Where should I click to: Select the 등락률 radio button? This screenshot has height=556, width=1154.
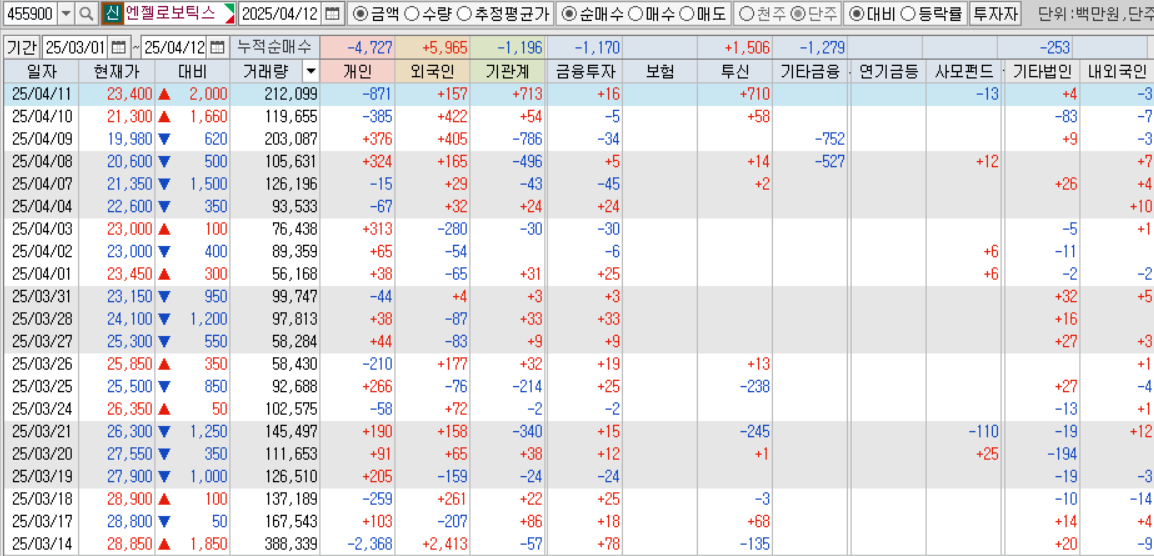click(908, 13)
